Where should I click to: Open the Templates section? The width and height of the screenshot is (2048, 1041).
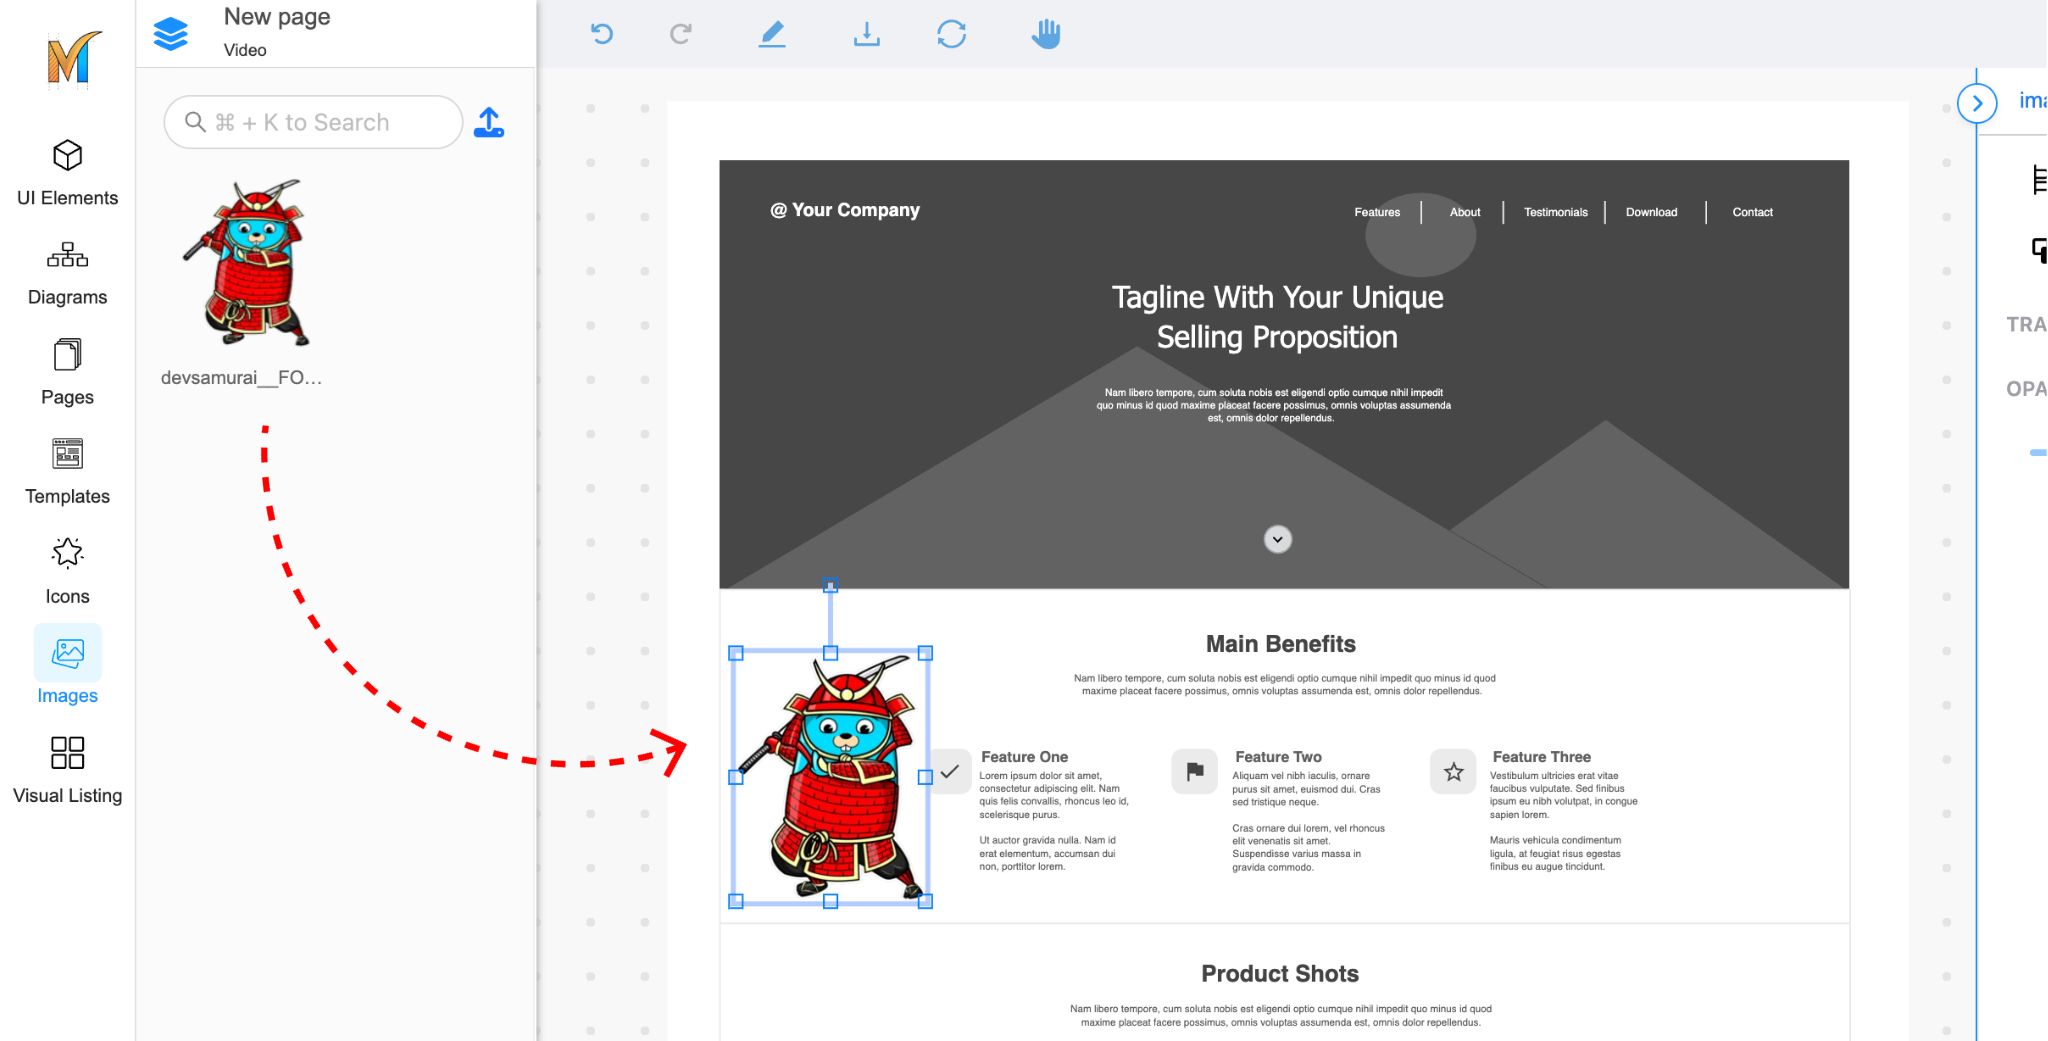[67, 471]
